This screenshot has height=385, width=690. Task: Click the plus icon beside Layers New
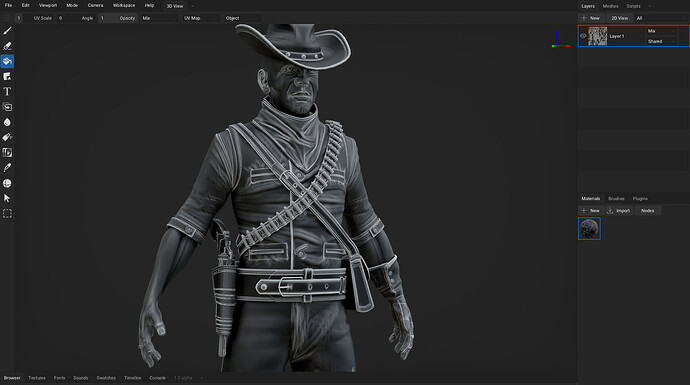coord(584,18)
